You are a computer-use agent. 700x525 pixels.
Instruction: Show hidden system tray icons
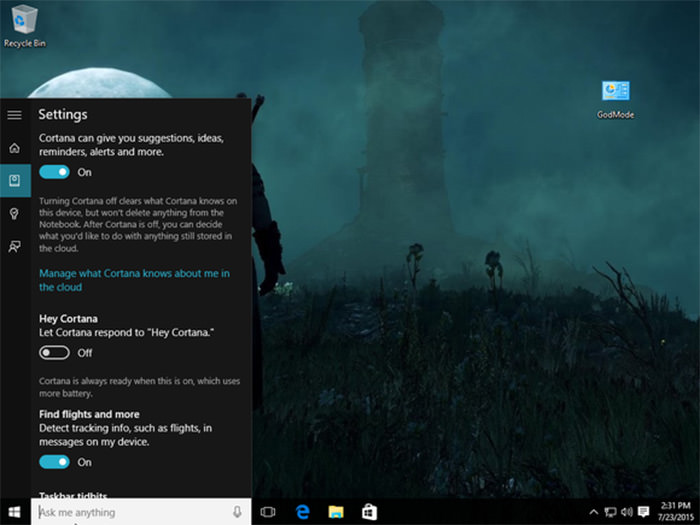(x=594, y=512)
